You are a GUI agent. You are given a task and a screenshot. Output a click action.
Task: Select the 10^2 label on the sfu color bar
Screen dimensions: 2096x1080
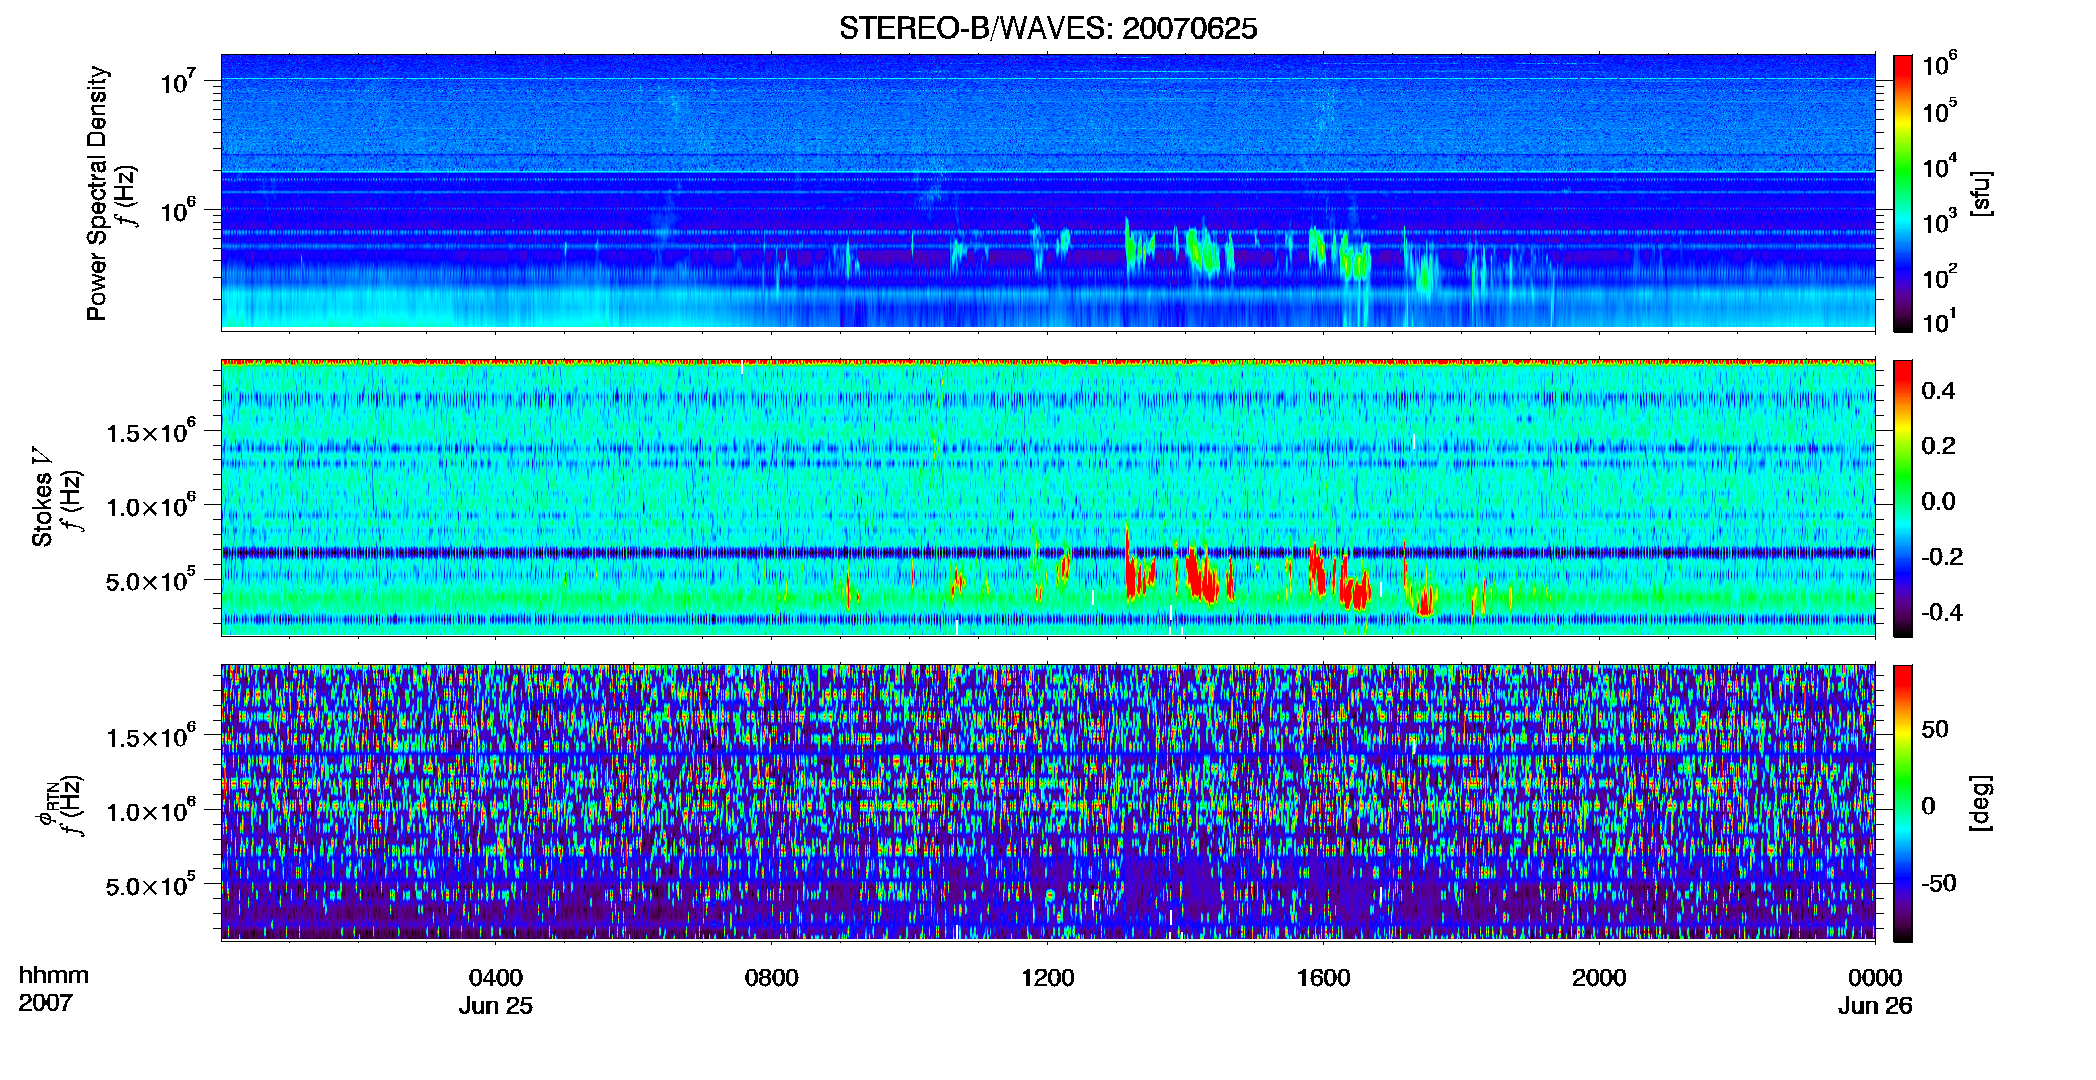[1940, 277]
